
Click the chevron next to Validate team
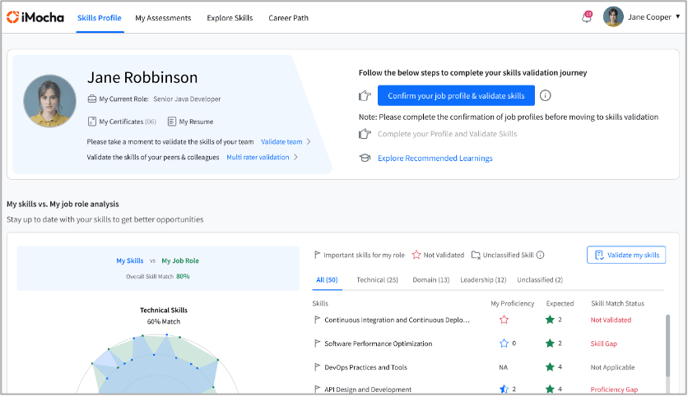pyautogui.click(x=308, y=142)
